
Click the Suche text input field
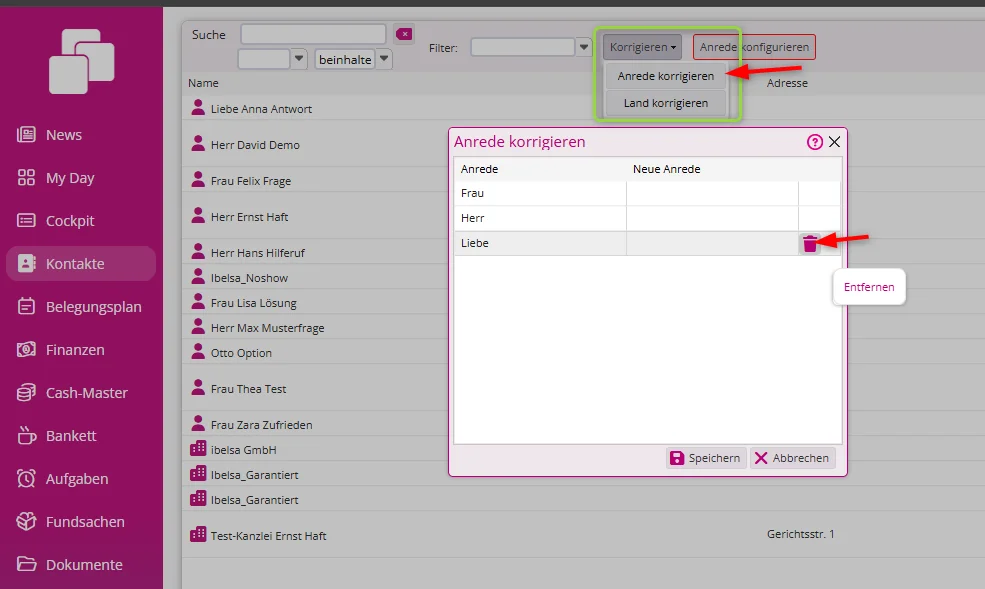pos(313,34)
